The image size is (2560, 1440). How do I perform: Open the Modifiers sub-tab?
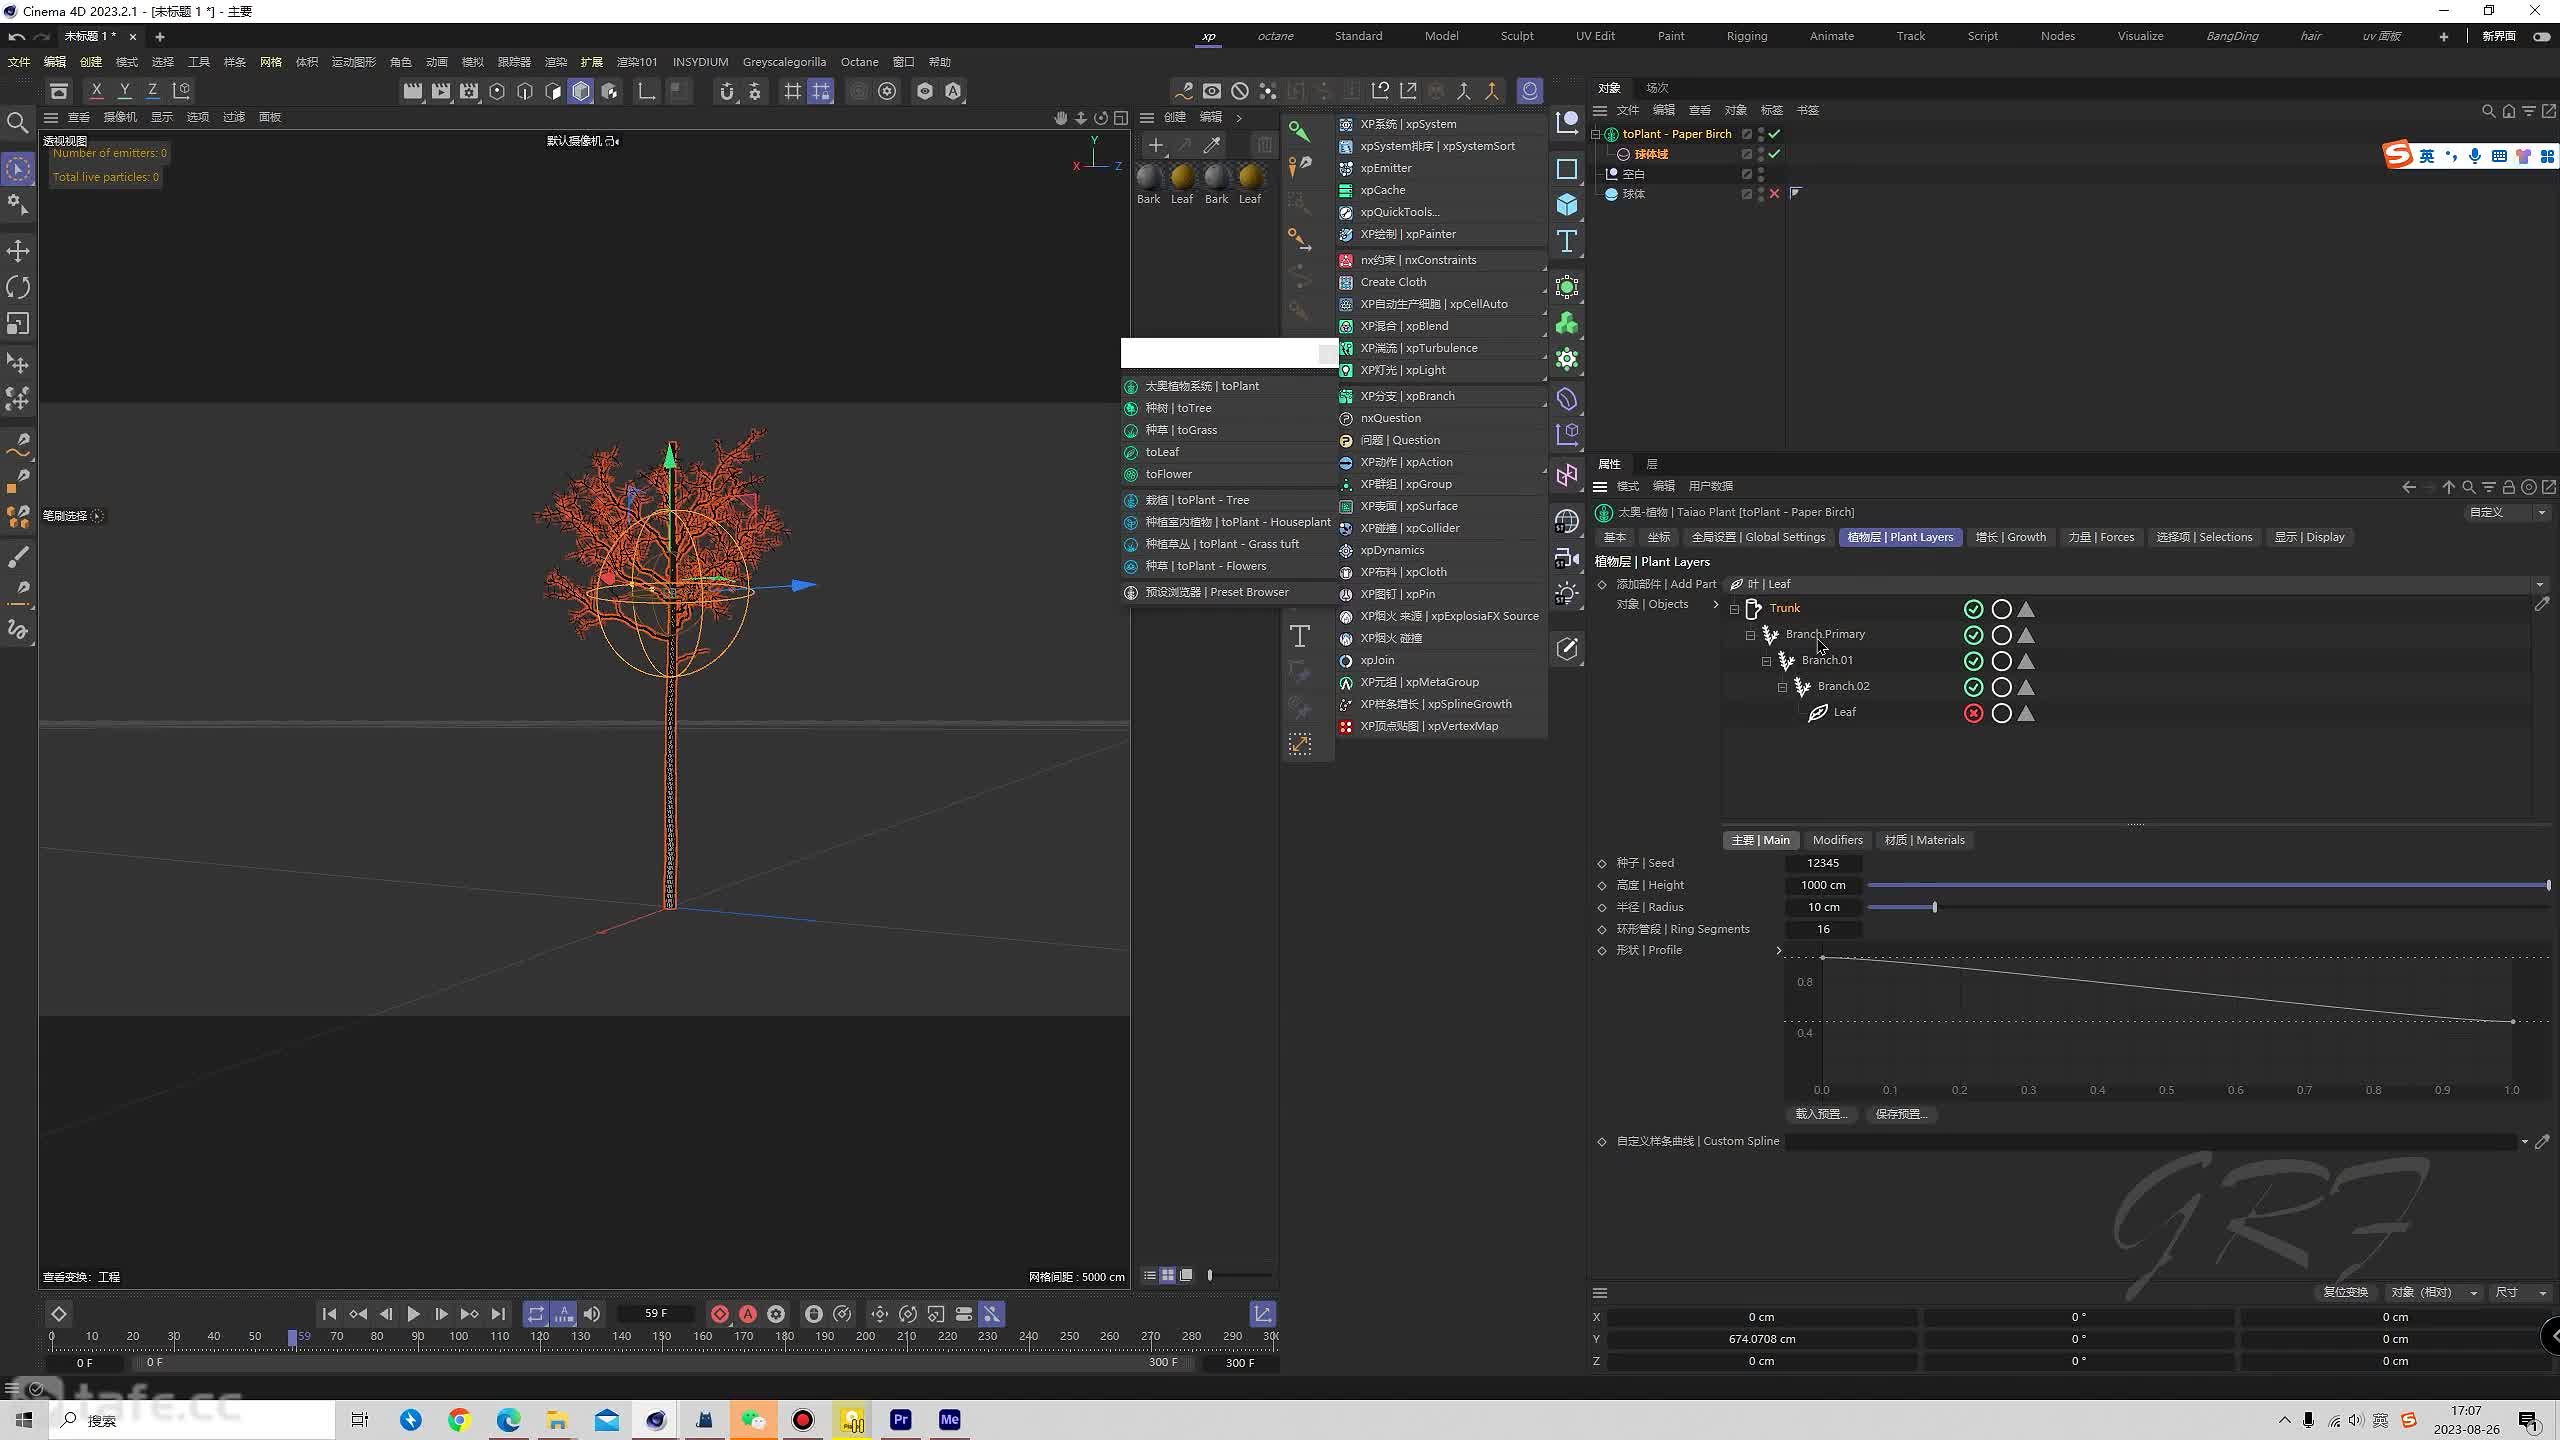coord(1837,840)
